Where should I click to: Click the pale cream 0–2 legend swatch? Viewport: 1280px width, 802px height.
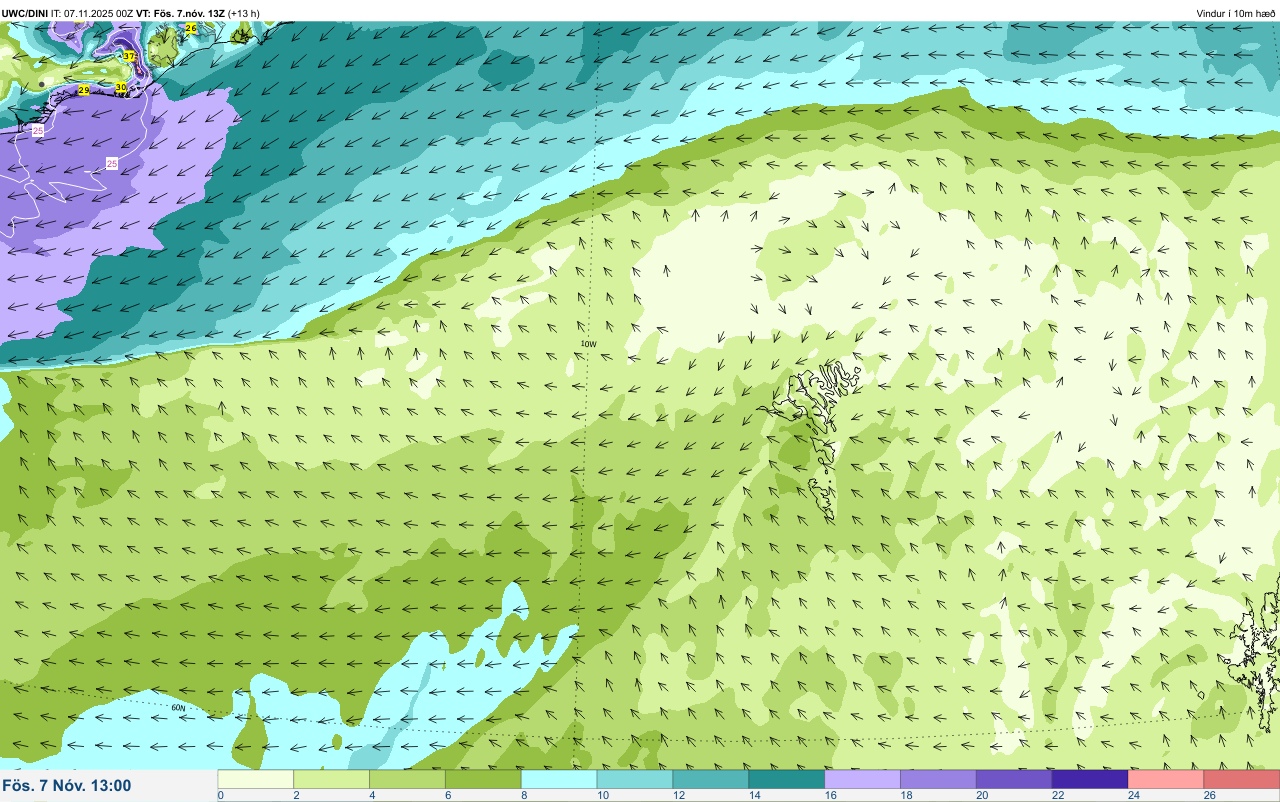(255, 779)
